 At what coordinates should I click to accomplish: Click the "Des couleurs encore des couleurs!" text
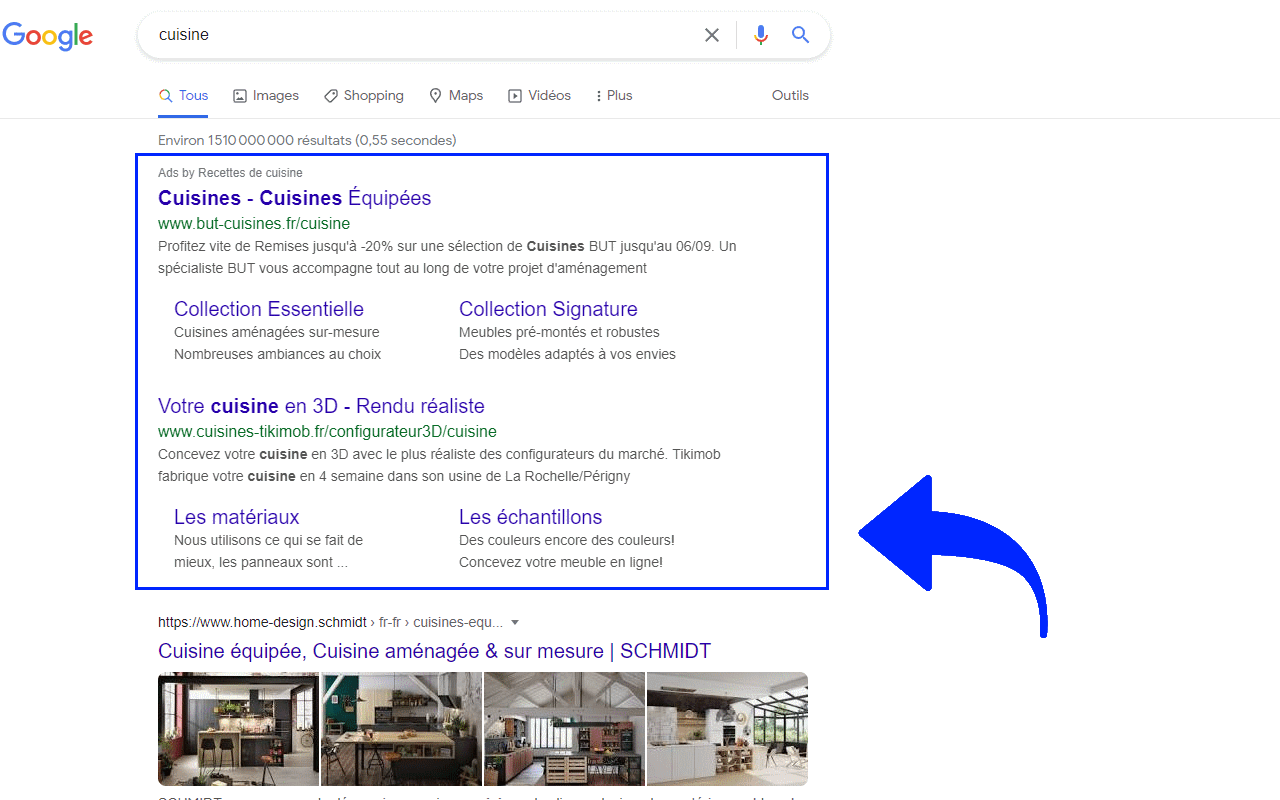click(567, 540)
